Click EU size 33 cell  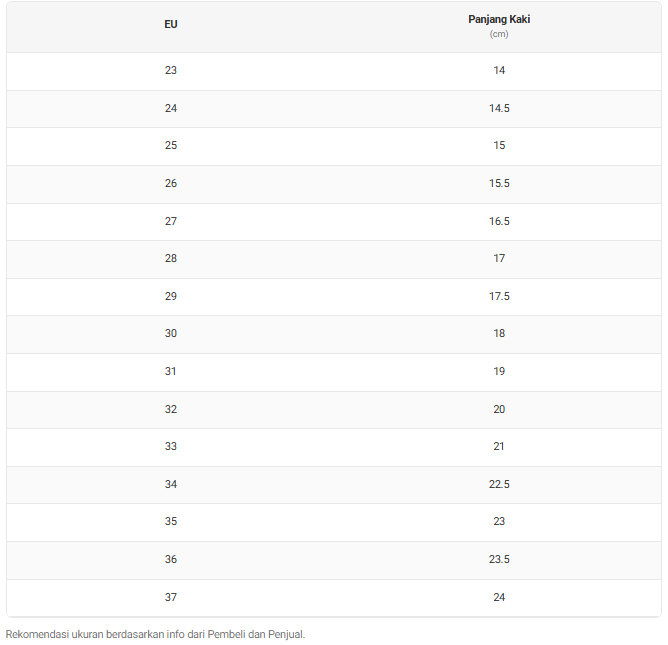coord(171,446)
